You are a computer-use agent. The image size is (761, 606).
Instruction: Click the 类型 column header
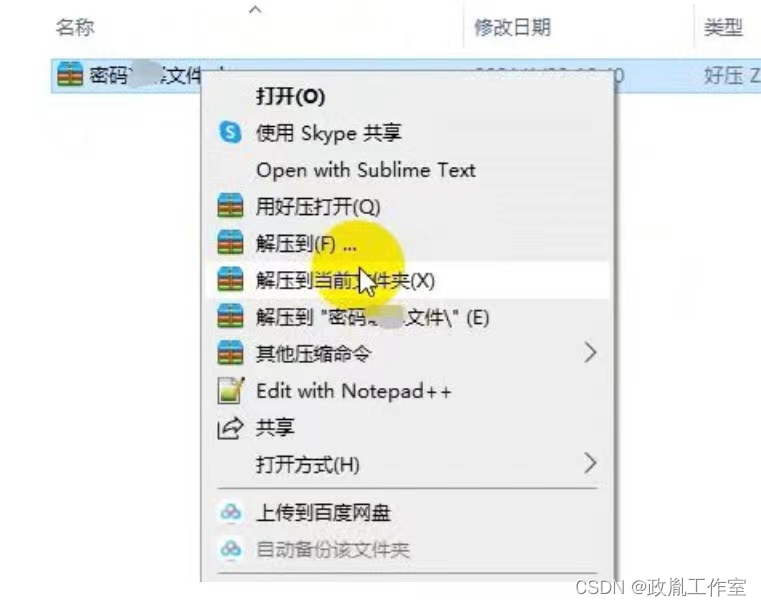[723, 27]
